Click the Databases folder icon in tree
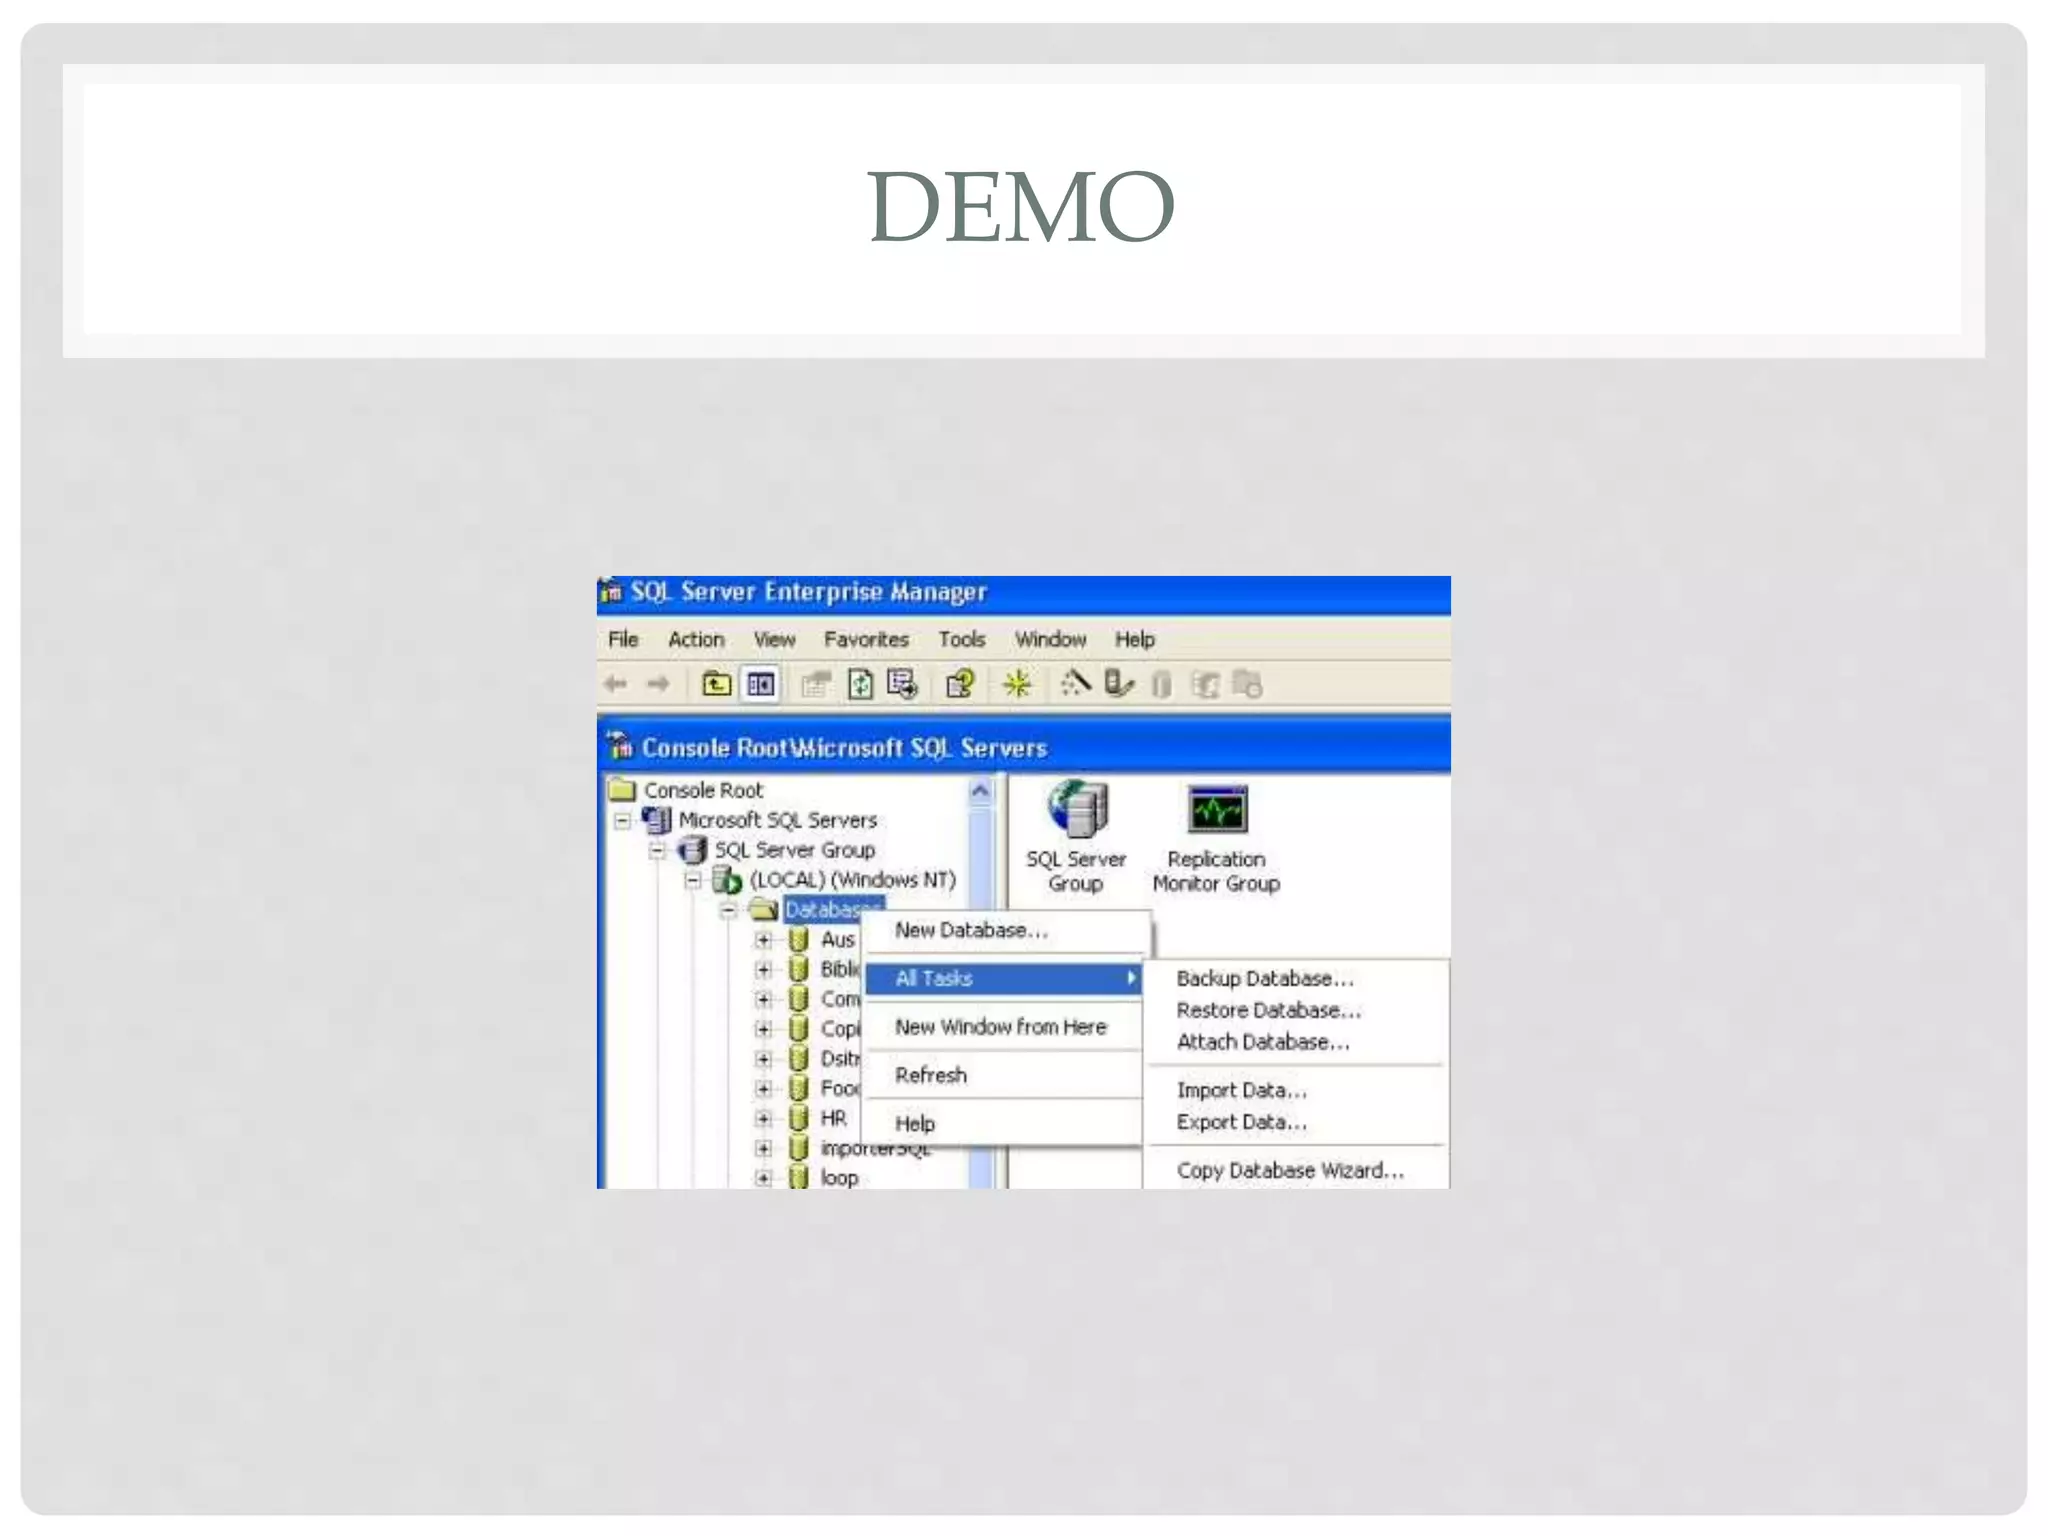The width and height of the screenshot is (2048, 1536). tap(763, 910)
